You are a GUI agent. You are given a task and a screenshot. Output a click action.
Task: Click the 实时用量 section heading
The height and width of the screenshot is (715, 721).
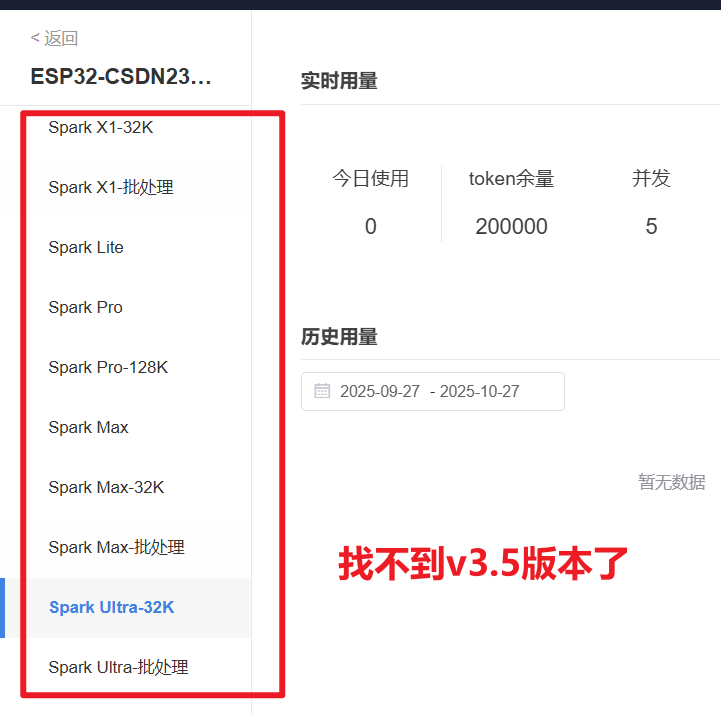pyautogui.click(x=339, y=81)
